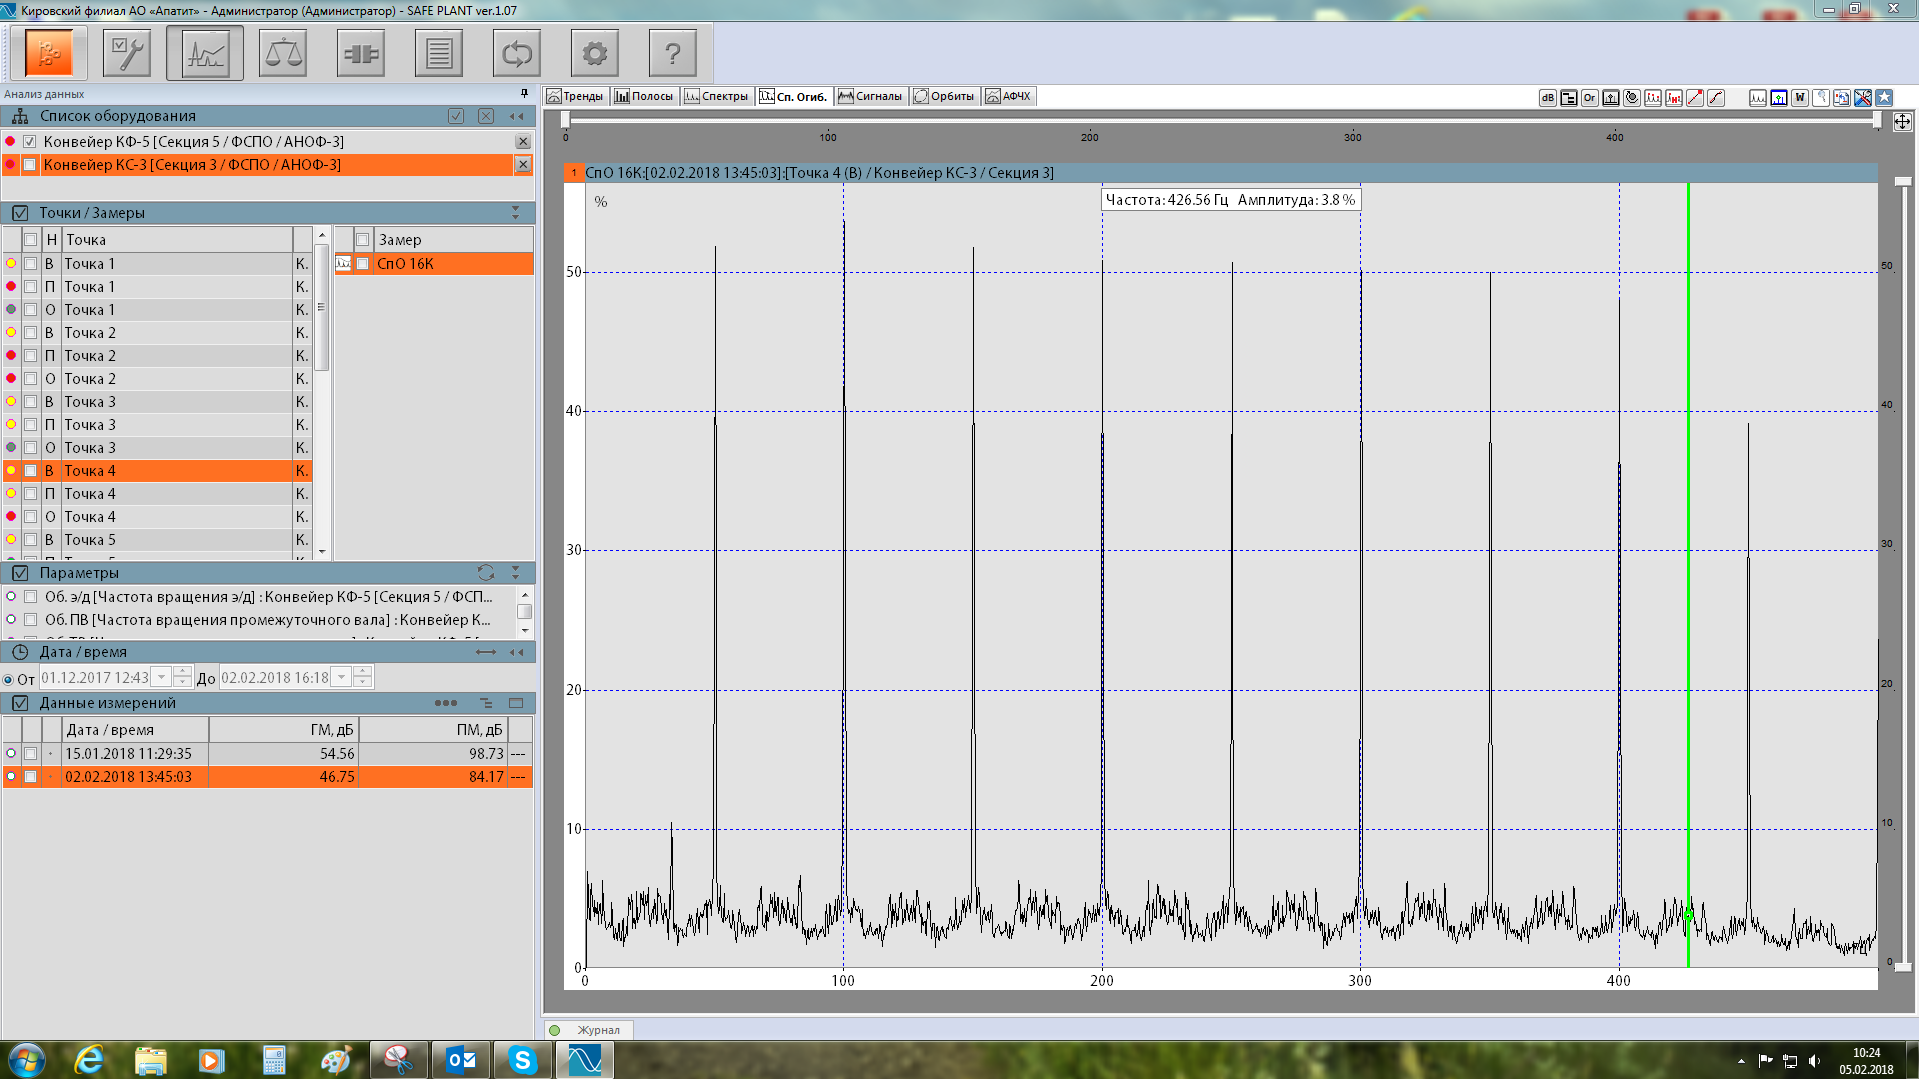Click the copy chart icon
This screenshot has width=1919, height=1079.
1842,98
